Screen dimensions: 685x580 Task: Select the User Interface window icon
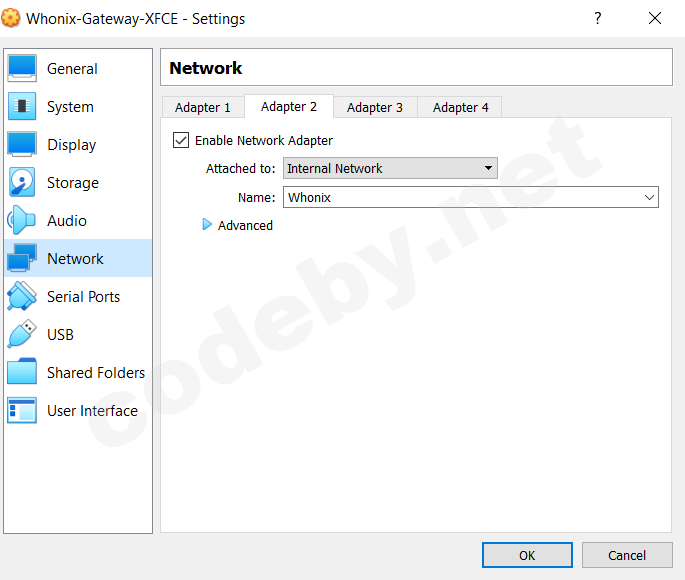tap(22, 410)
